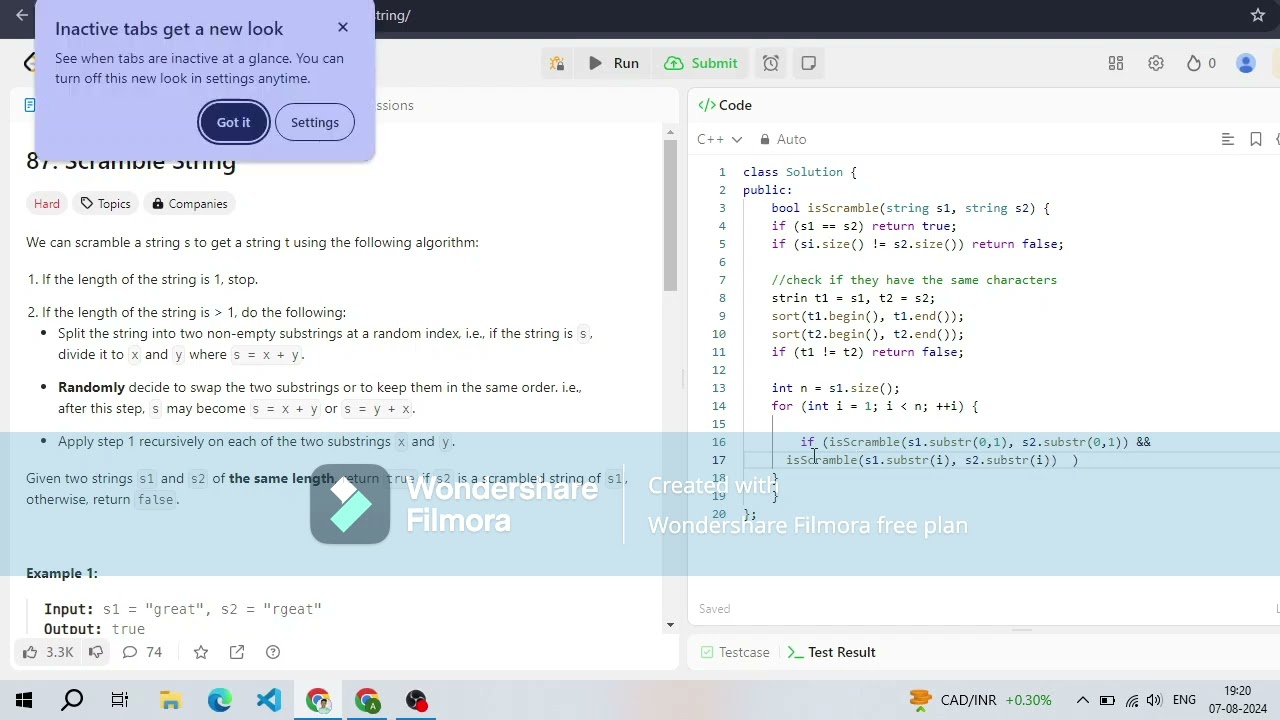Screen dimensions: 1280x720
Task: Open the CAD/INR widget in taskbar
Action: click(980, 700)
